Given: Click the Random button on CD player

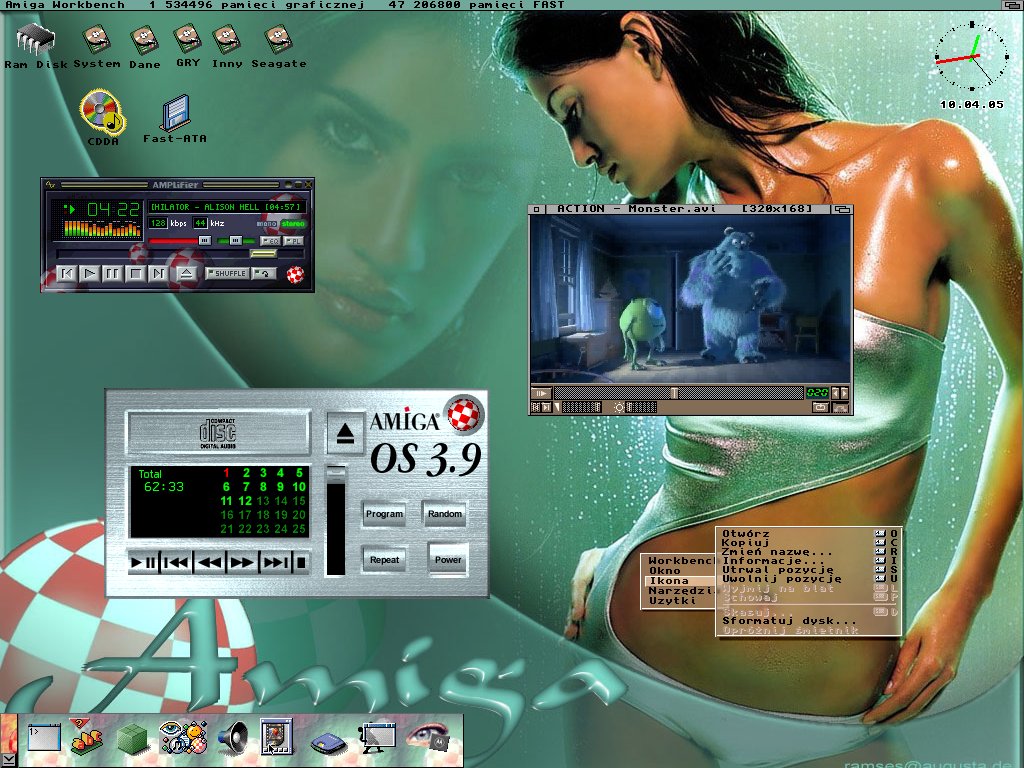Looking at the screenshot, I should (445, 514).
